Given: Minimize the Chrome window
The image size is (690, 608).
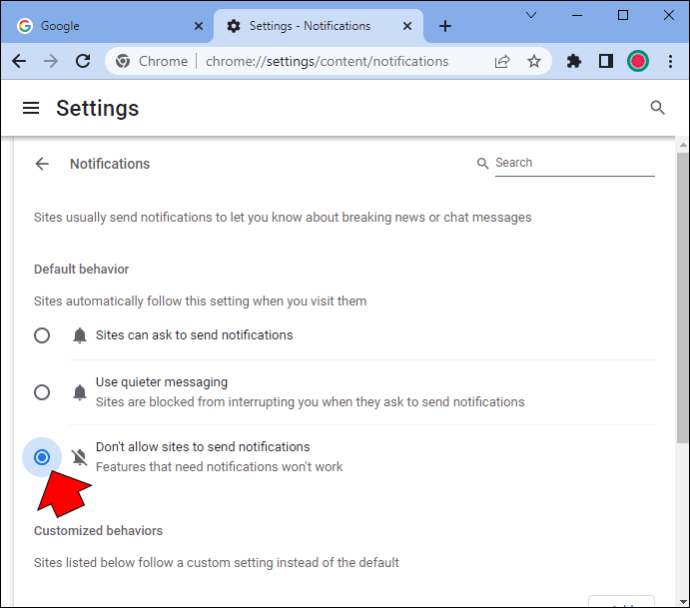Looking at the screenshot, I should tap(577, 15).
